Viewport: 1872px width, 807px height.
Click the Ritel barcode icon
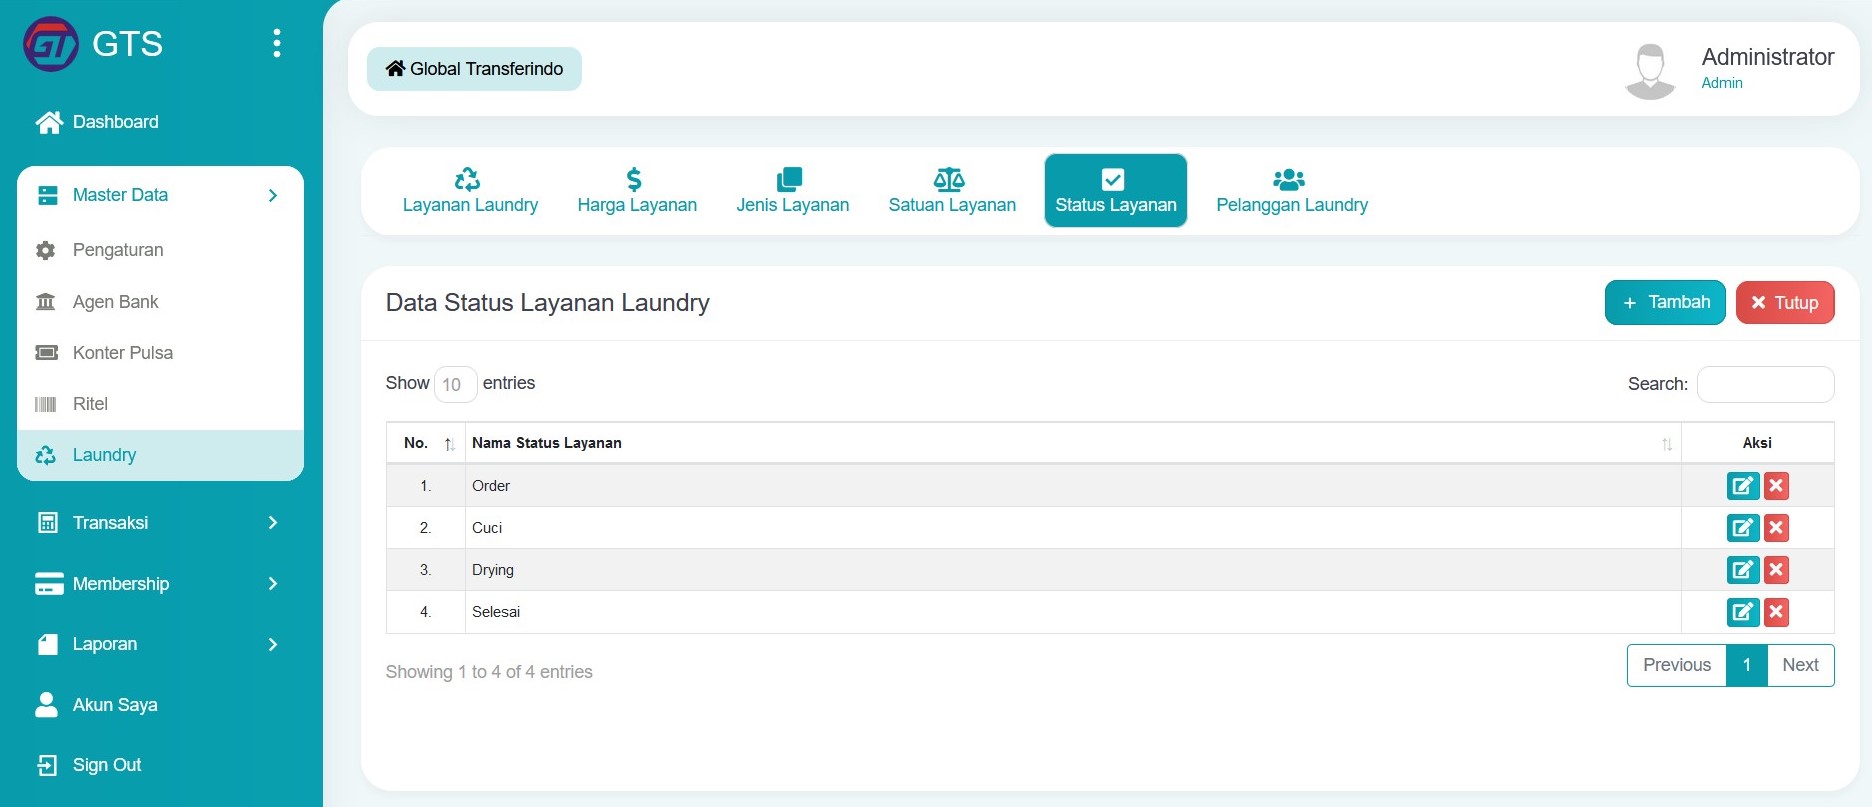(x=46, y=404)
